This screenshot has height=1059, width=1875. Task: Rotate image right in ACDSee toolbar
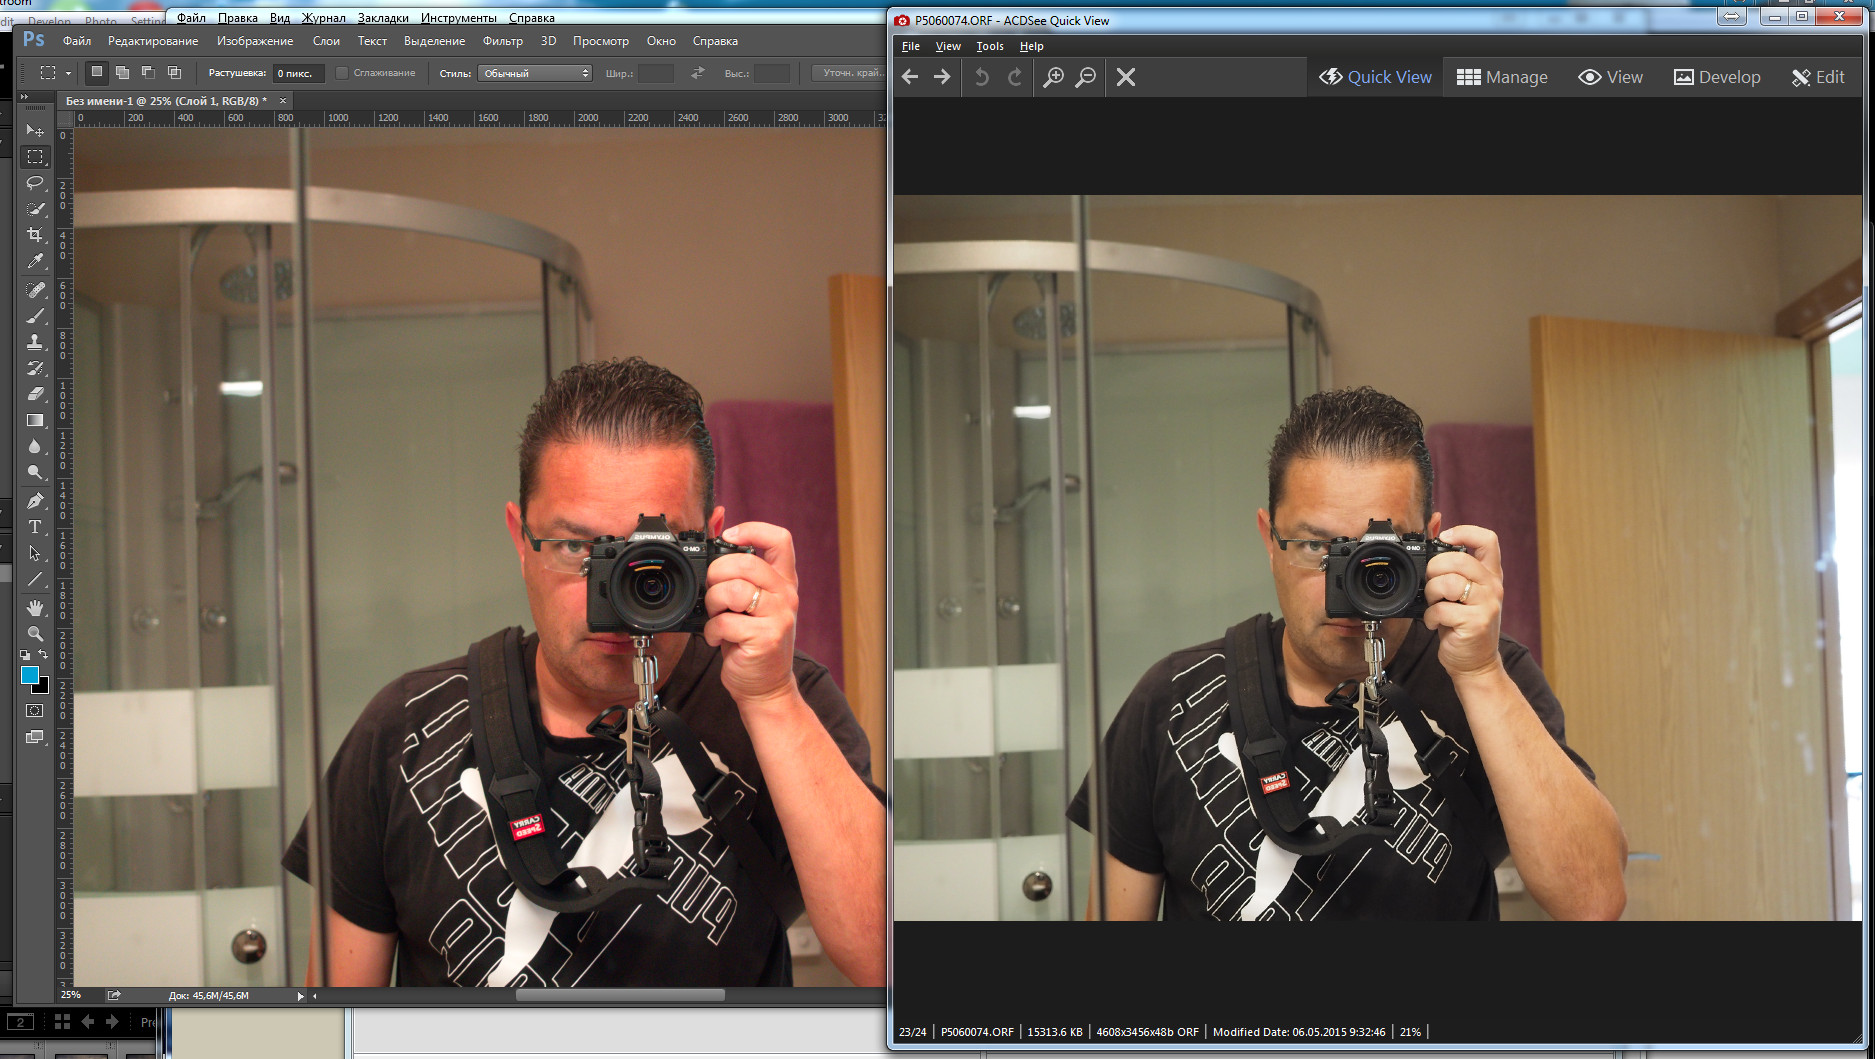[x=1015, y=77]
